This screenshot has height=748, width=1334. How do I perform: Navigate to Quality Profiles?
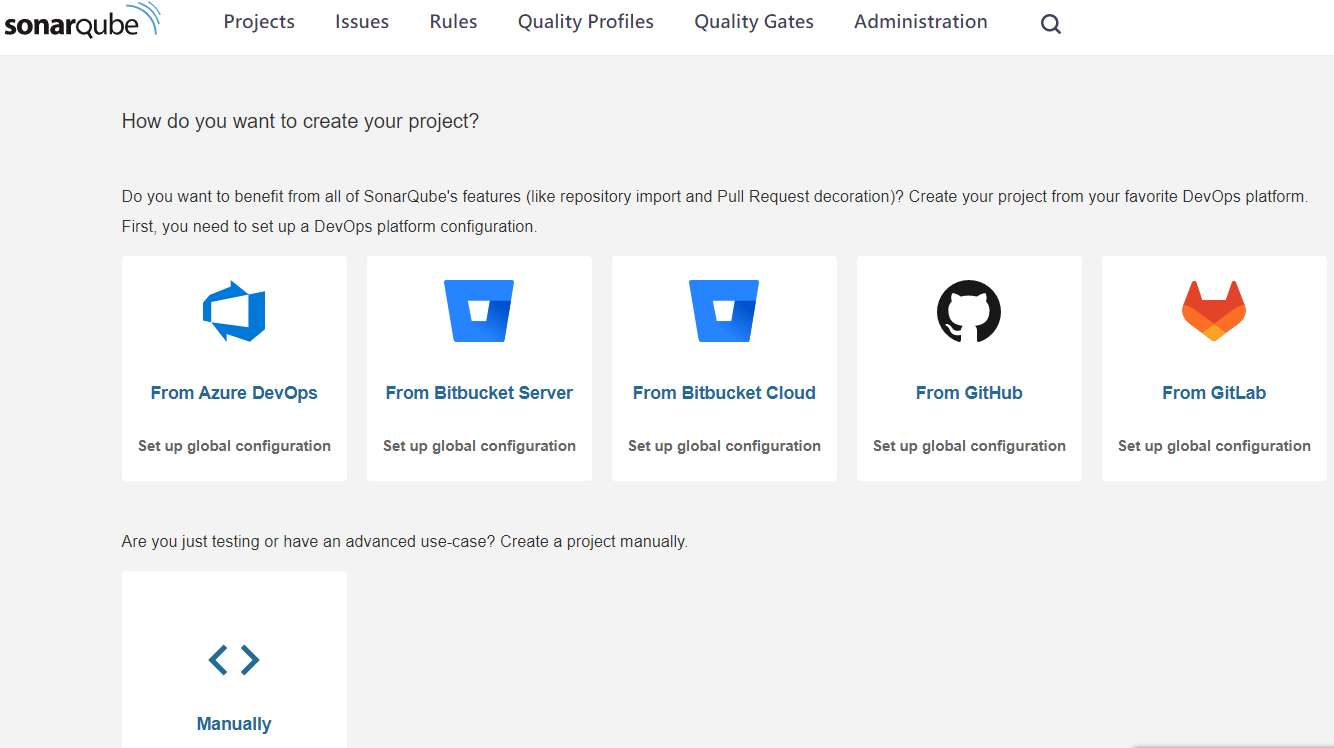(586, 22)
